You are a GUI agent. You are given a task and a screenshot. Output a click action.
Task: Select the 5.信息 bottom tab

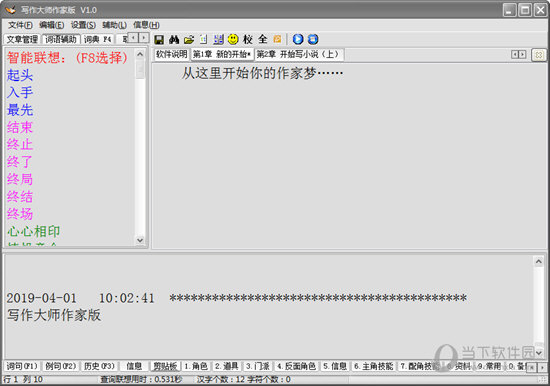[x=335, y=366]
